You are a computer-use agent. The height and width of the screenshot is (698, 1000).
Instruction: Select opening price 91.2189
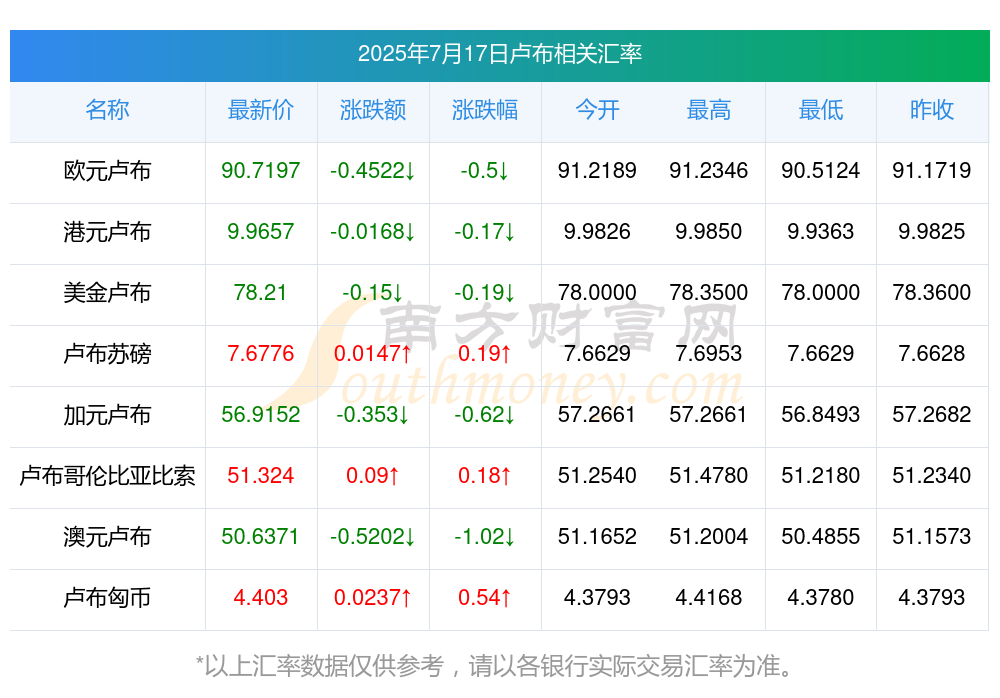[597, 170]
